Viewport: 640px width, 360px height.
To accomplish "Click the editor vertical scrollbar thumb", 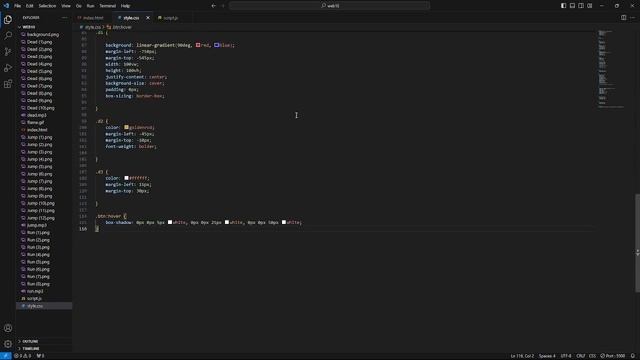I will point(637,243).
